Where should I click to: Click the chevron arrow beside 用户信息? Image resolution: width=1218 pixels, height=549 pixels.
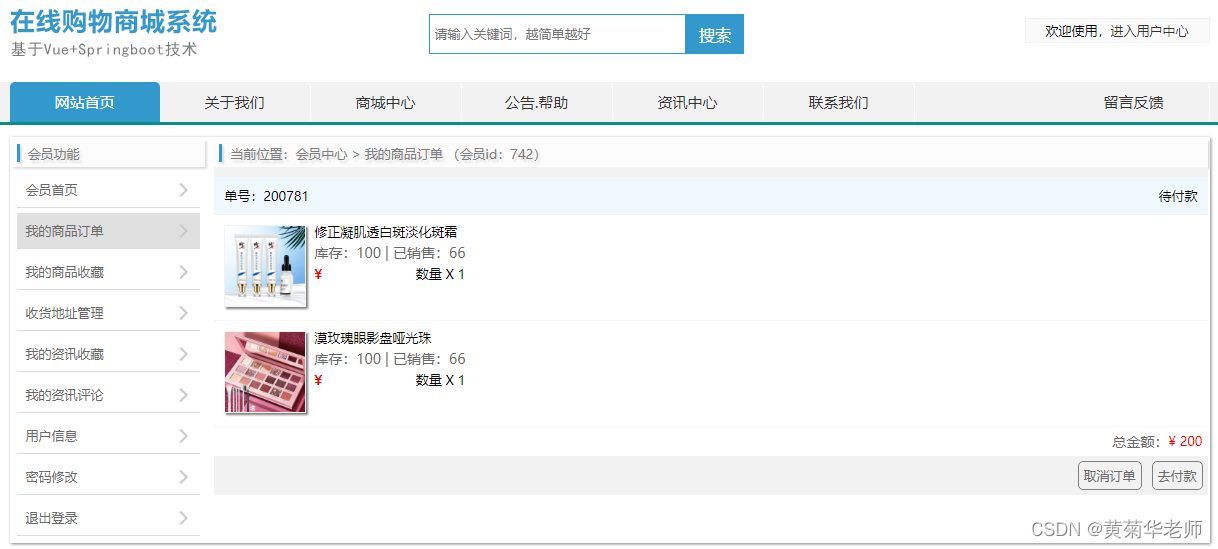(183, 436)
